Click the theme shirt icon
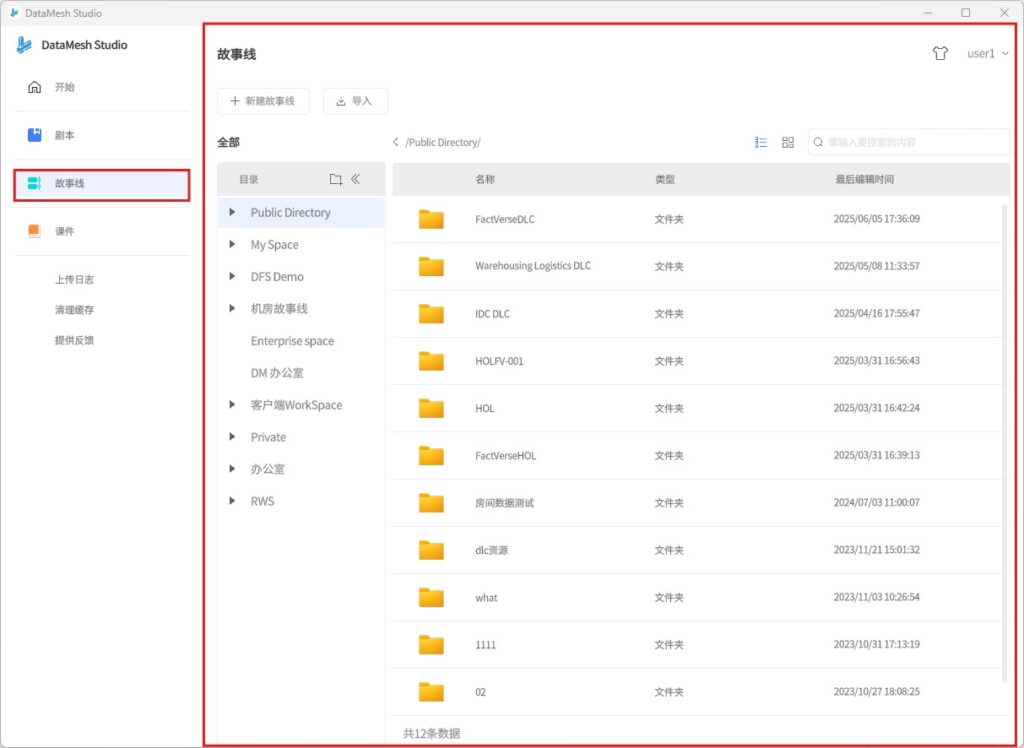 pyautogui.click(x=939, y=54)
